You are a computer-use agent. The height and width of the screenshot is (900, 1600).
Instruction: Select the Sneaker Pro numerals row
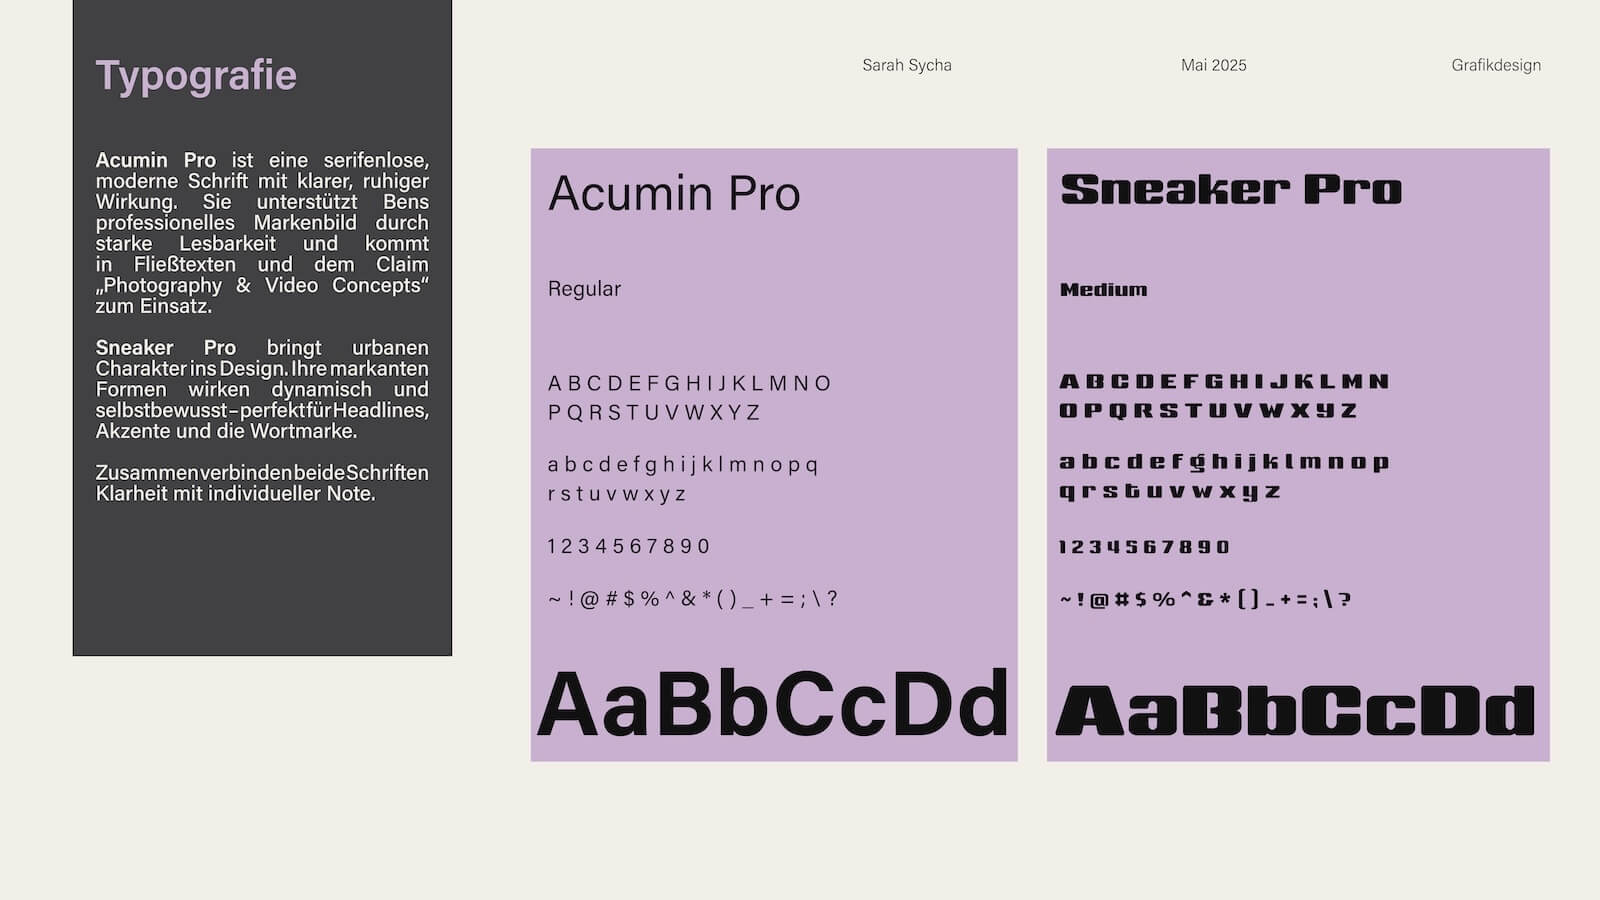click(x=1144, y=547)
